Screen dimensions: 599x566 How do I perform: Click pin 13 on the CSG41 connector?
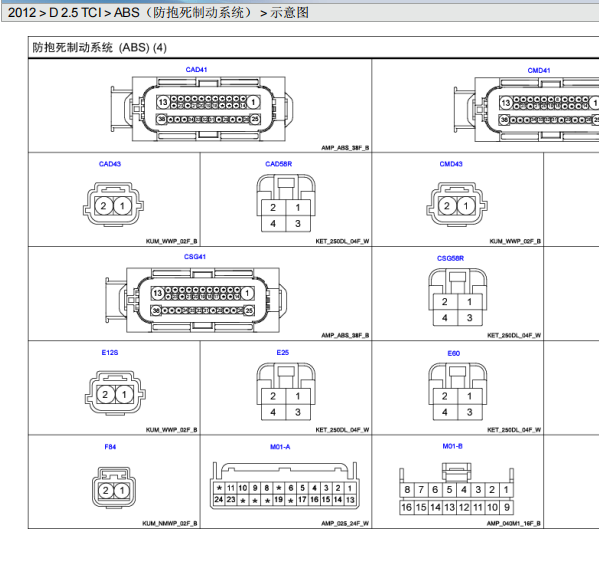coord(157,293)
